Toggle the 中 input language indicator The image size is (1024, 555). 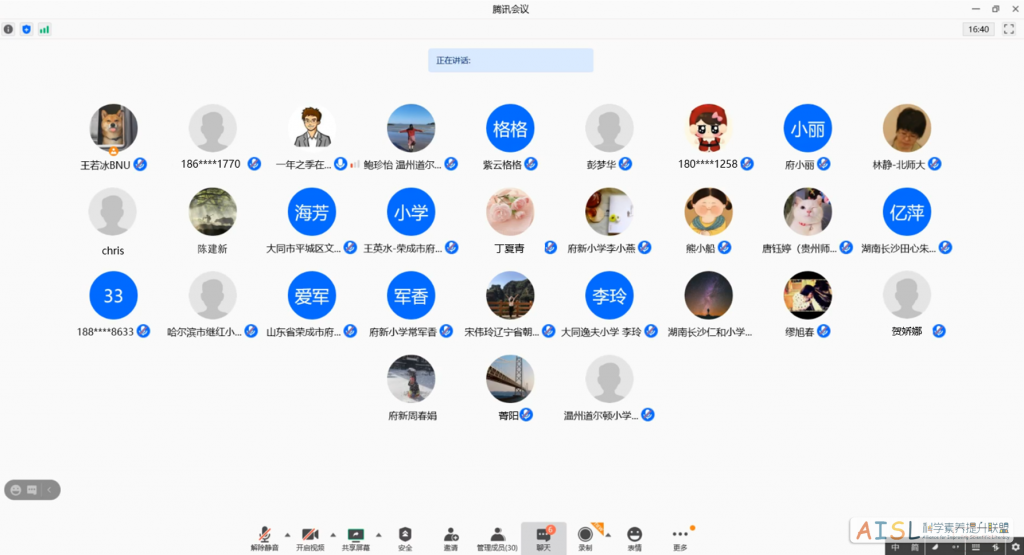(895, 547)
